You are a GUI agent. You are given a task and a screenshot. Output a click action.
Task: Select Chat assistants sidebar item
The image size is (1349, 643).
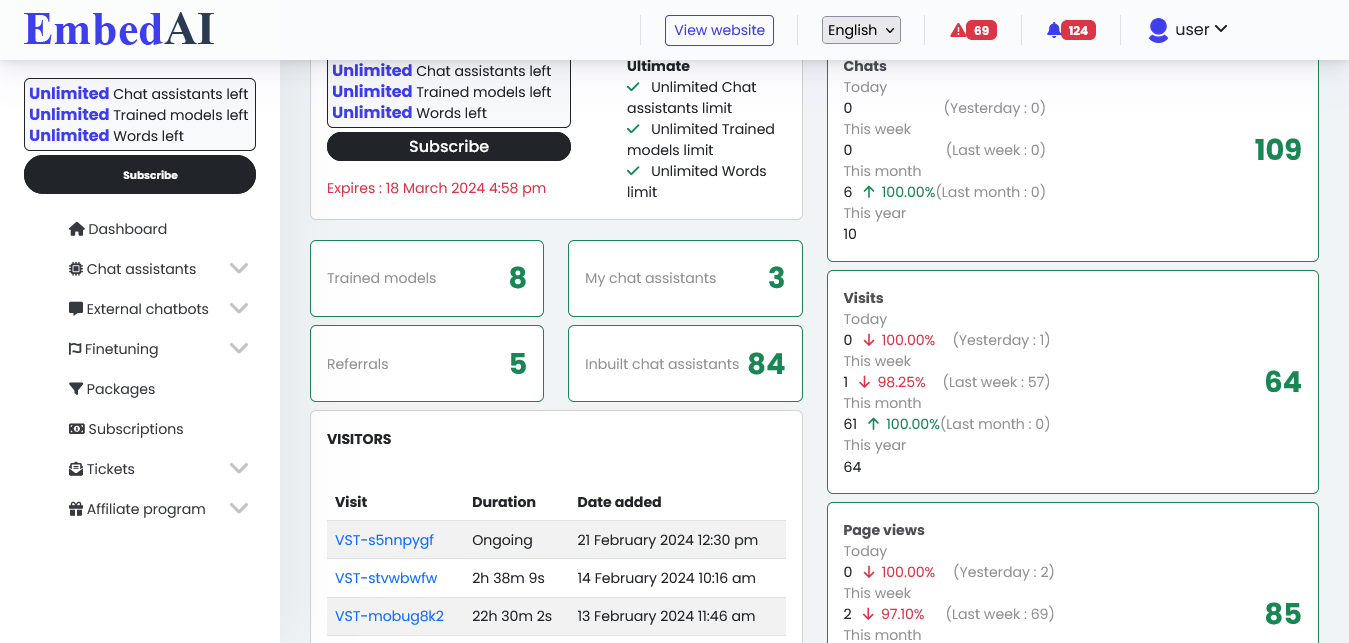tap(141, 269)
